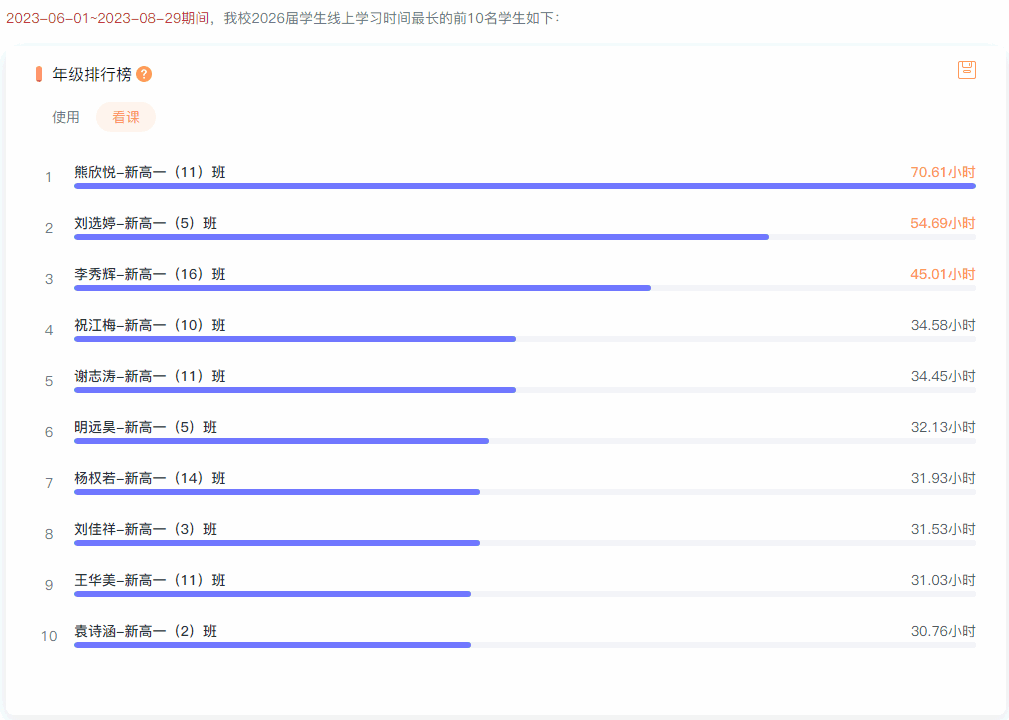Select student 刘佳祥-新高一(3)班

coord(145,529)
